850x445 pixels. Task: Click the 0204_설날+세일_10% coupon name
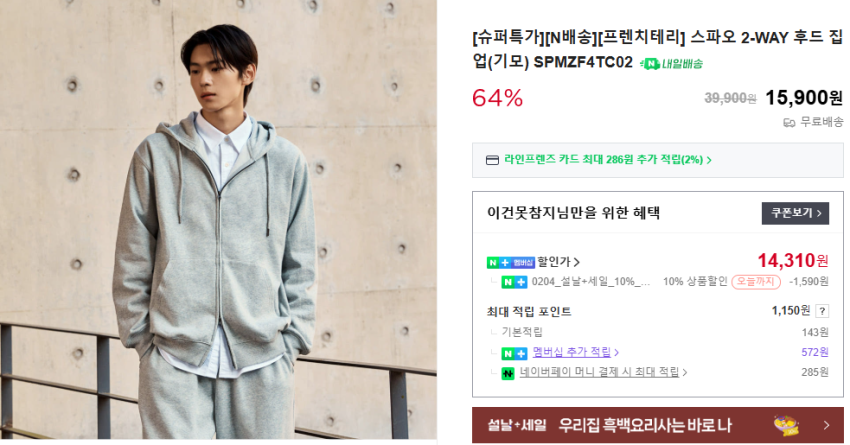point(591,282)
